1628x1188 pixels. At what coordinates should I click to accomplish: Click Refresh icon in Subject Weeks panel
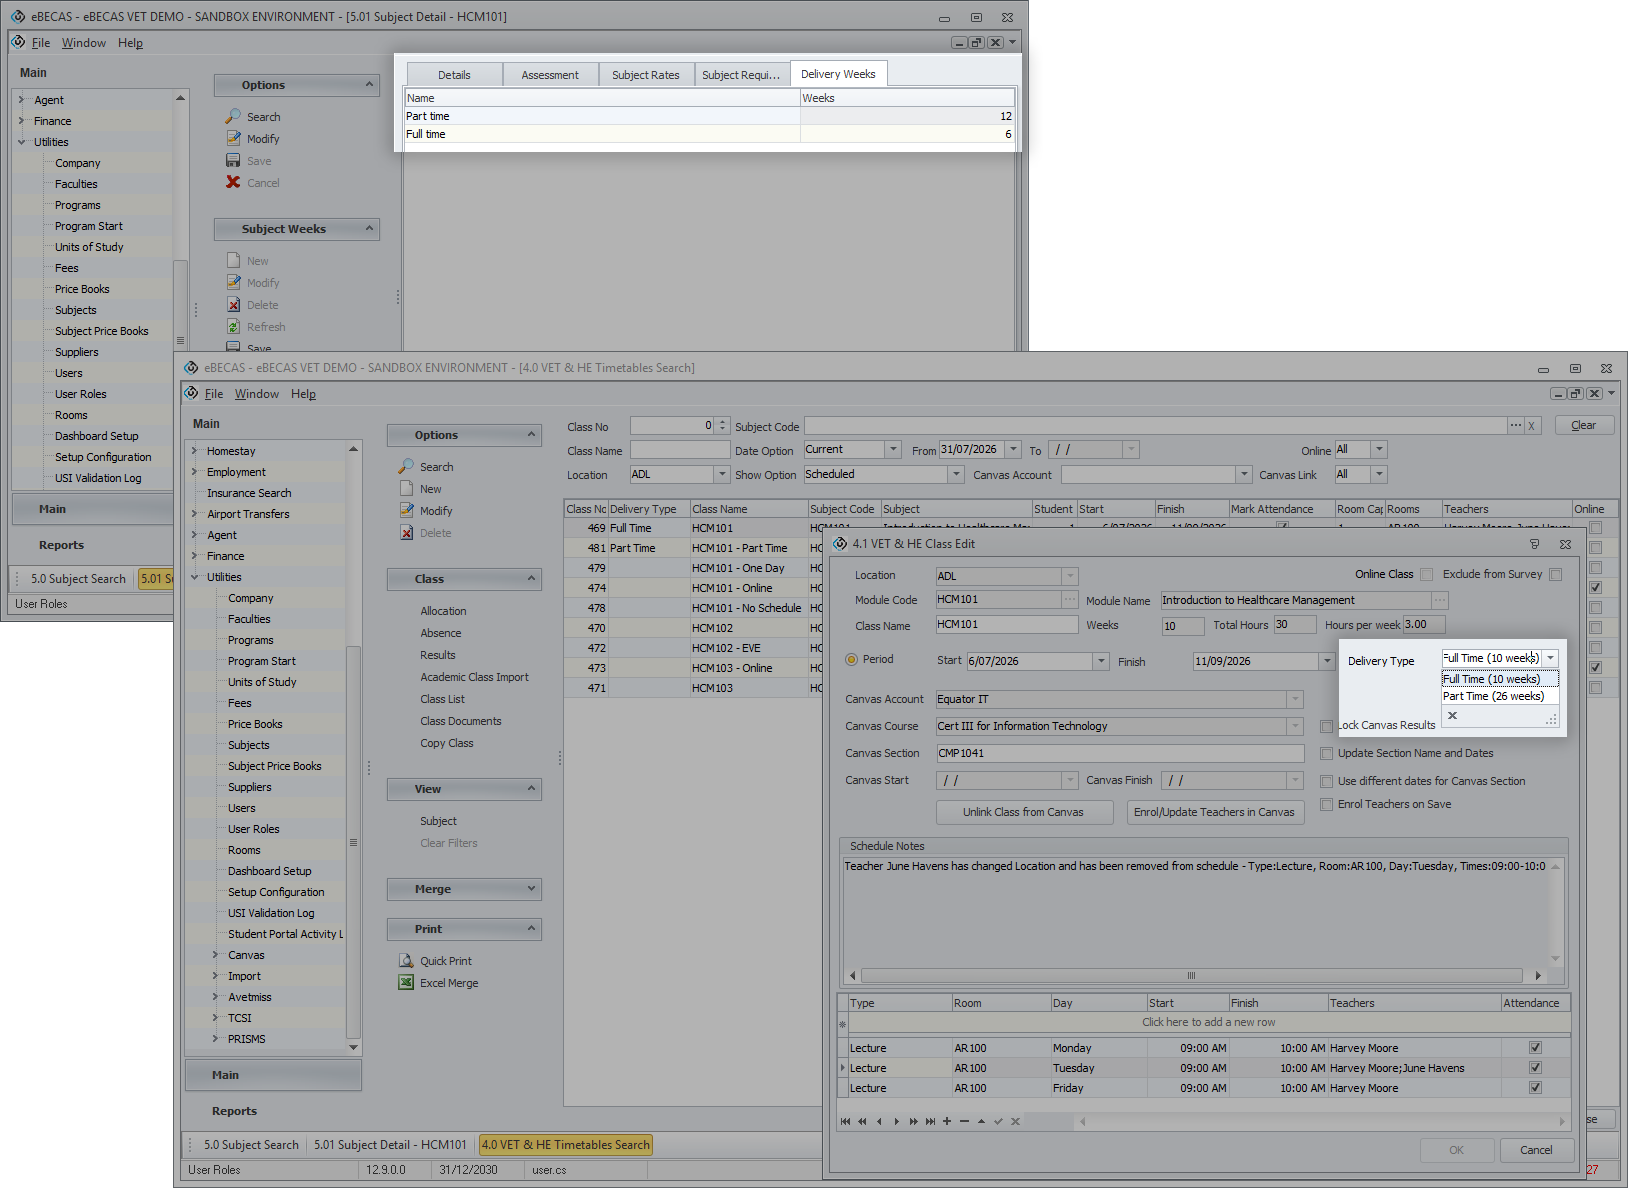tap(233, 326)
